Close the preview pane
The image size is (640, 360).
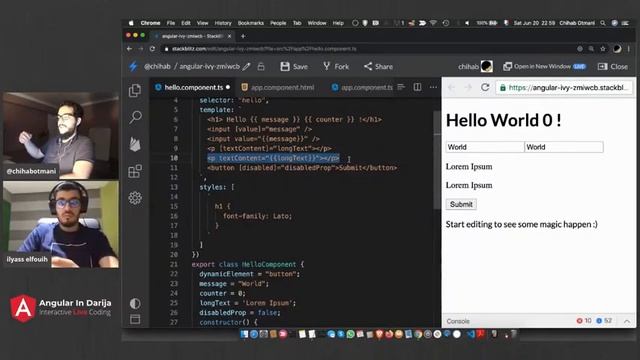click(x=613, y=67)
